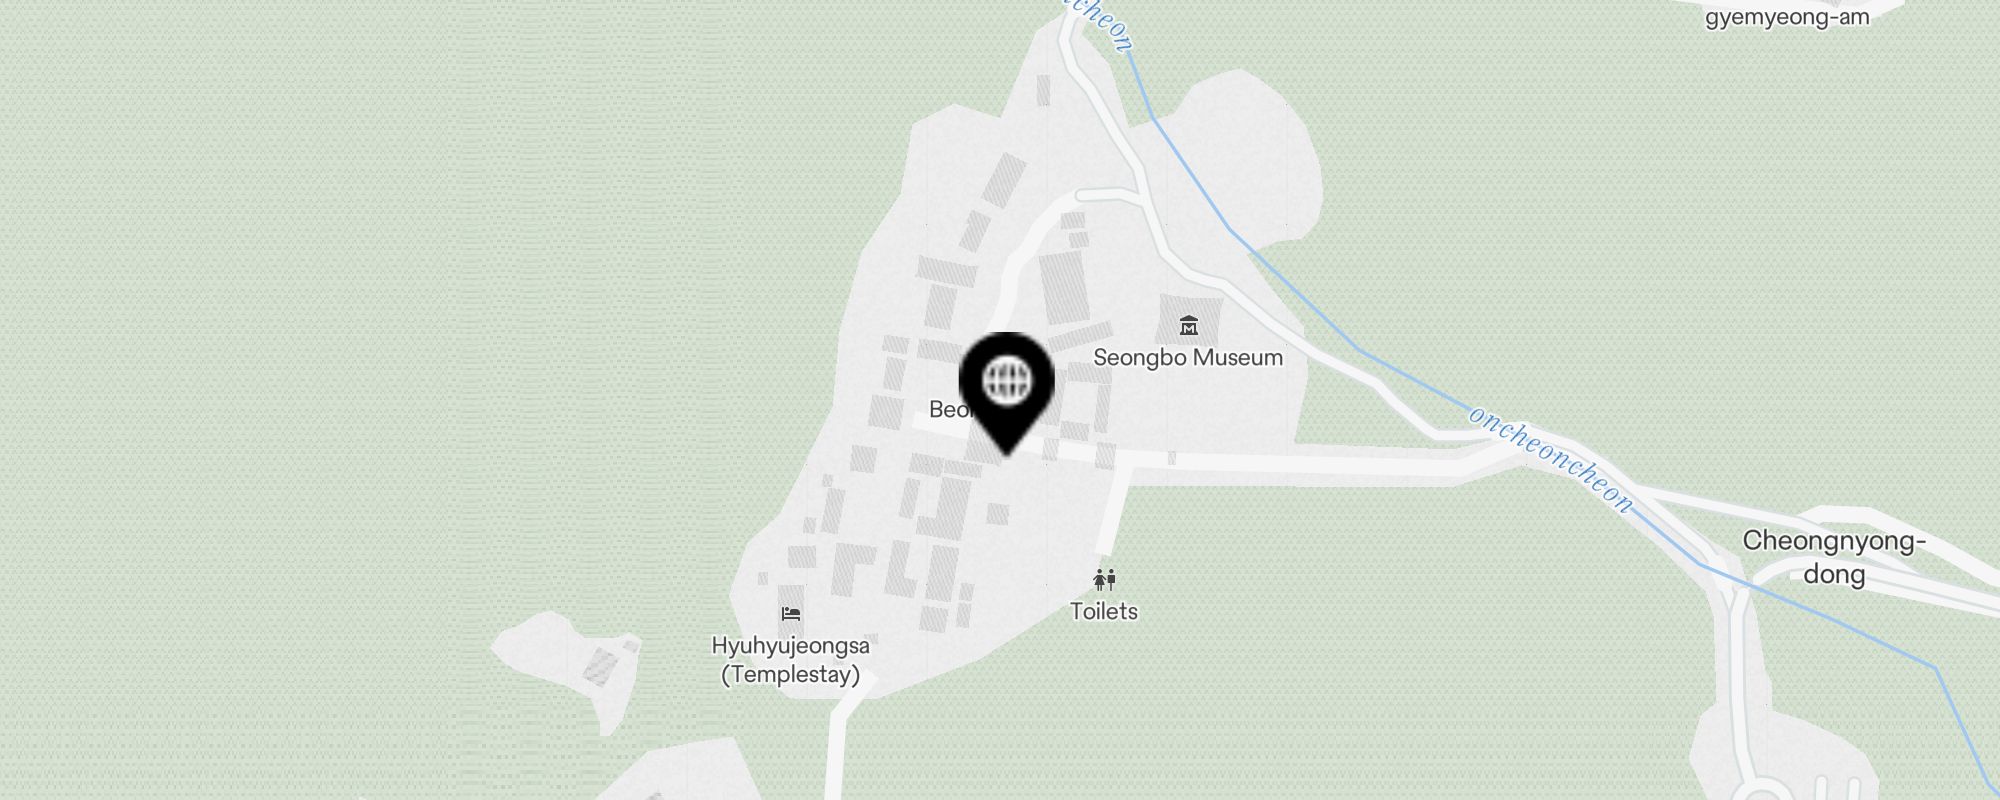
Task: Select the bed icon for Hyuhyujeongsa
Action: click(x=791, y=613)
